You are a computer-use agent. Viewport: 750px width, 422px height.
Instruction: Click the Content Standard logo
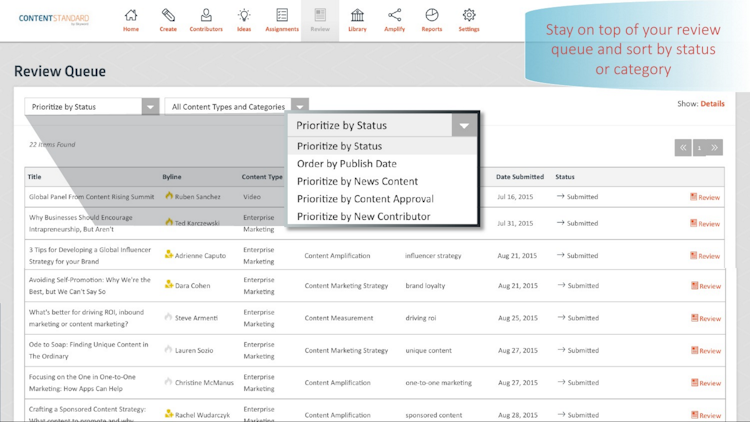54,19
